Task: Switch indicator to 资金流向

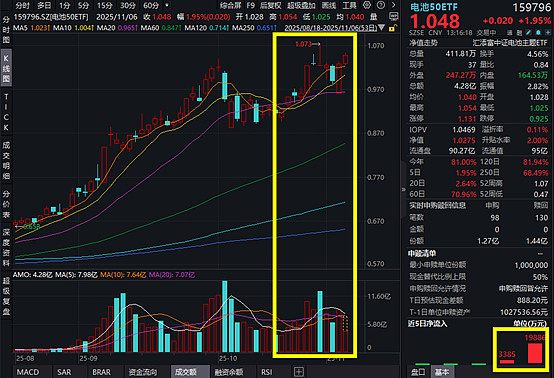Action: 142,372
